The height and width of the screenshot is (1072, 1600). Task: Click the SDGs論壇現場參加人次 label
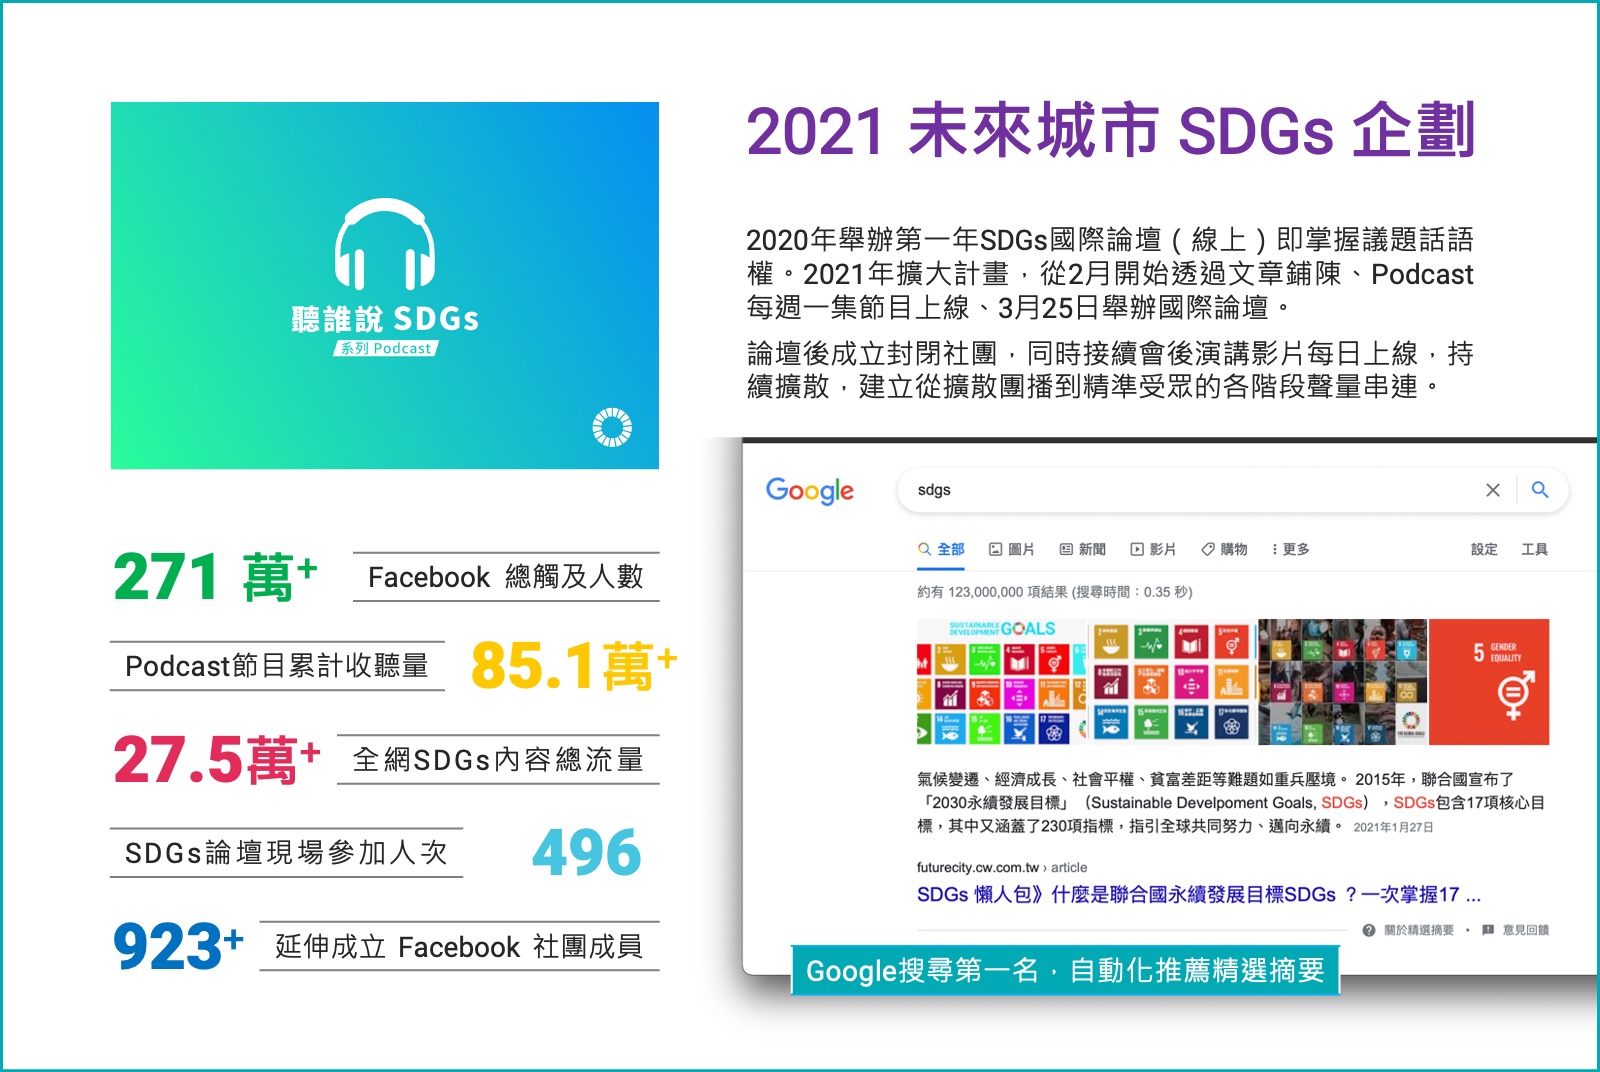(x=286, y=853)
